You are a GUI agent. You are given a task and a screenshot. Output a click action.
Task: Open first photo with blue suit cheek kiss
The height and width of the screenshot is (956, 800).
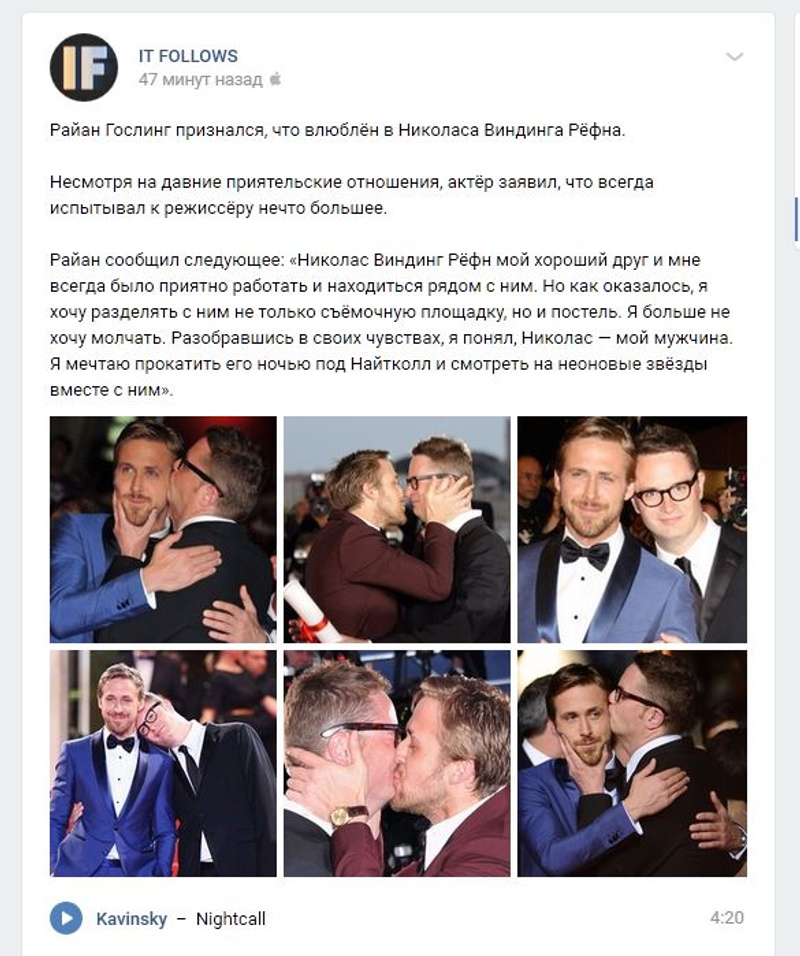(x=163, y=529)
